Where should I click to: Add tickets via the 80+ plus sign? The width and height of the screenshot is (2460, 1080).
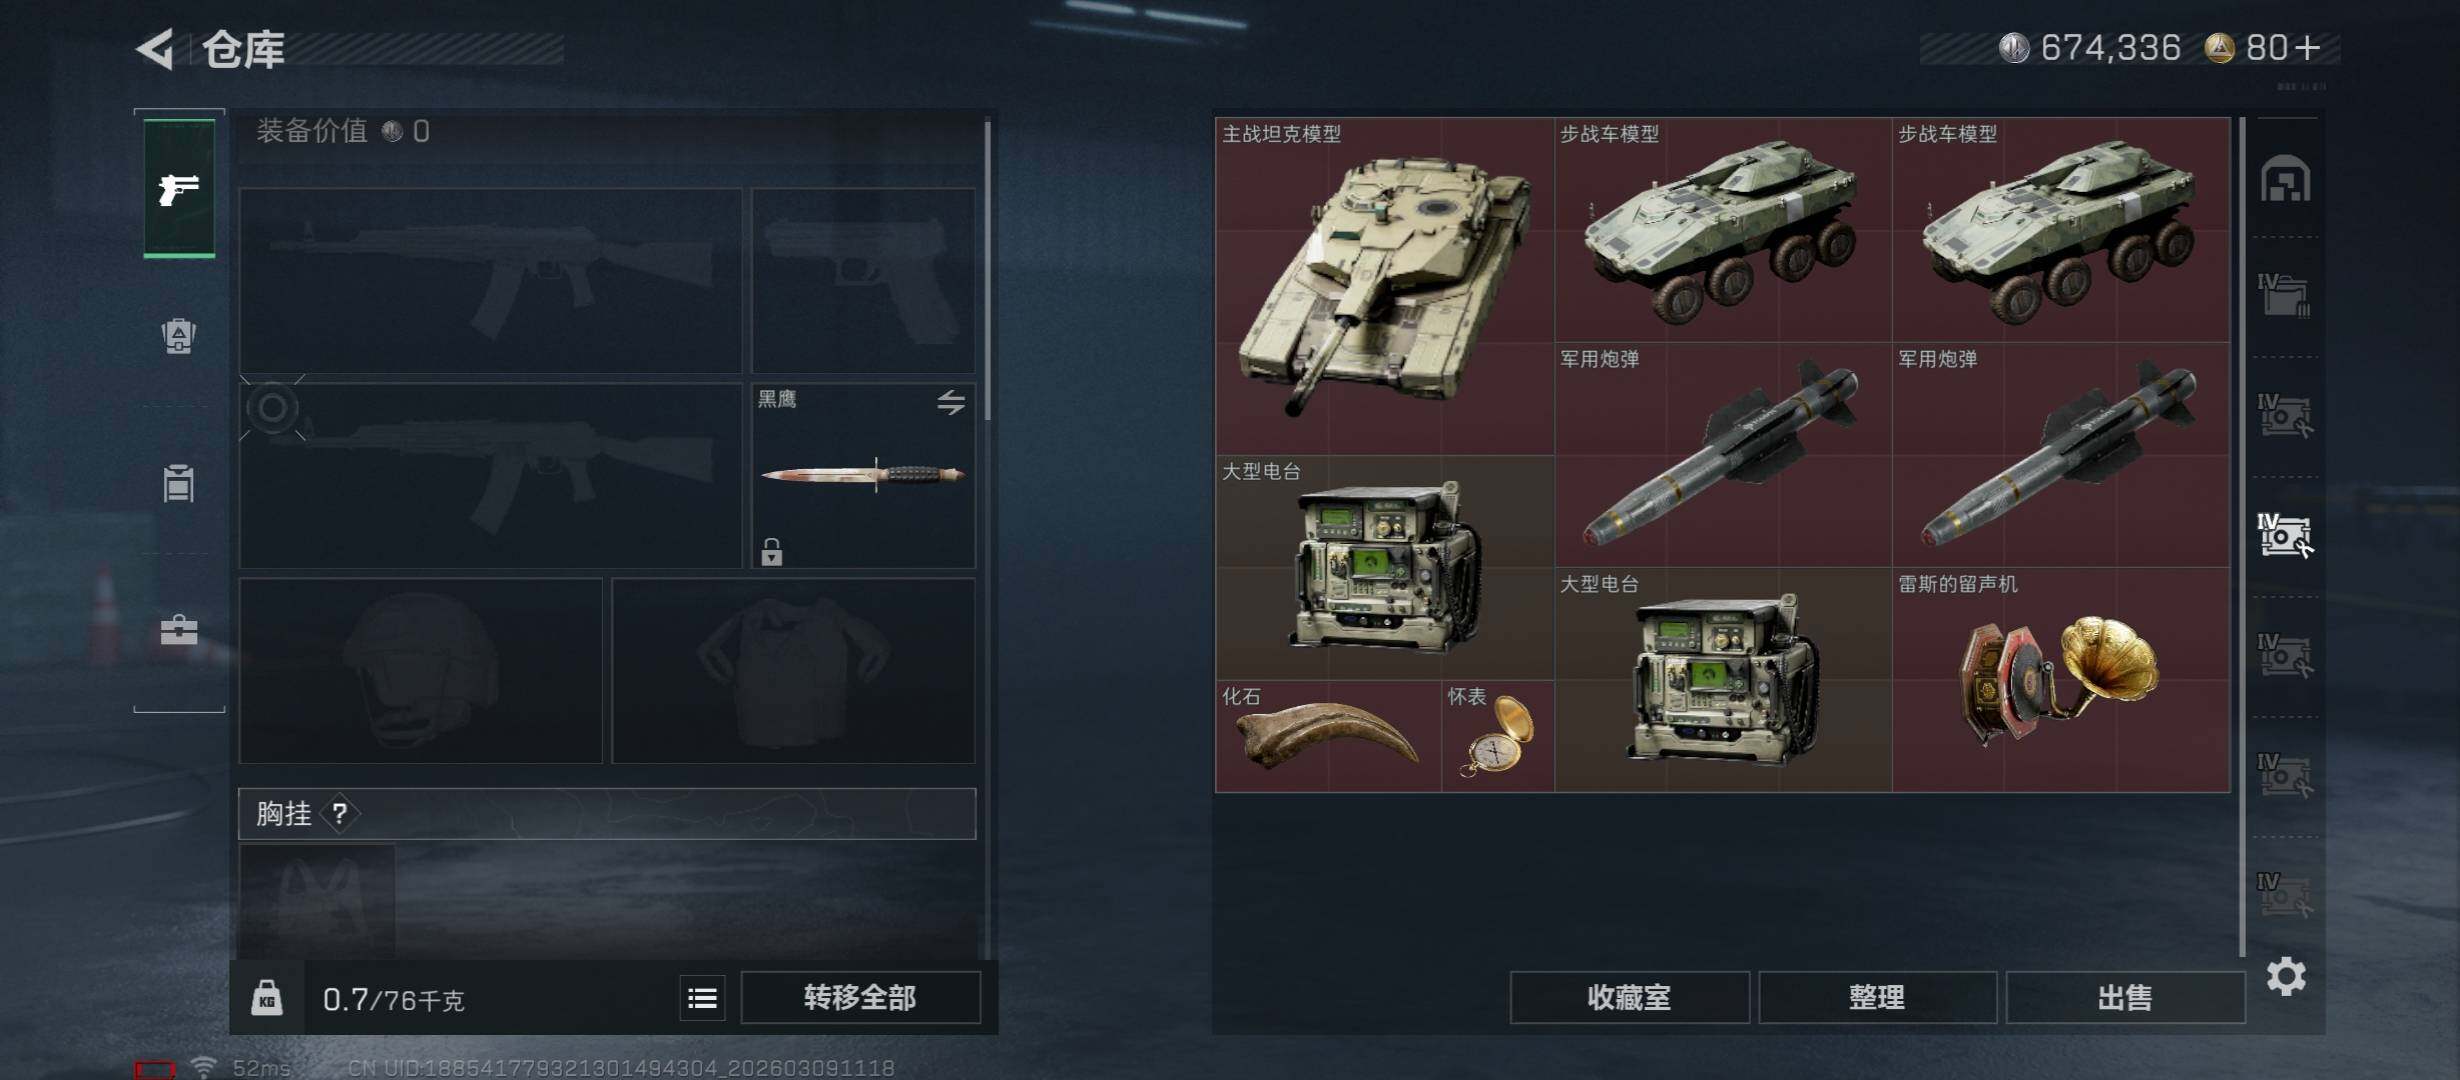click(x=2308, y=48)
